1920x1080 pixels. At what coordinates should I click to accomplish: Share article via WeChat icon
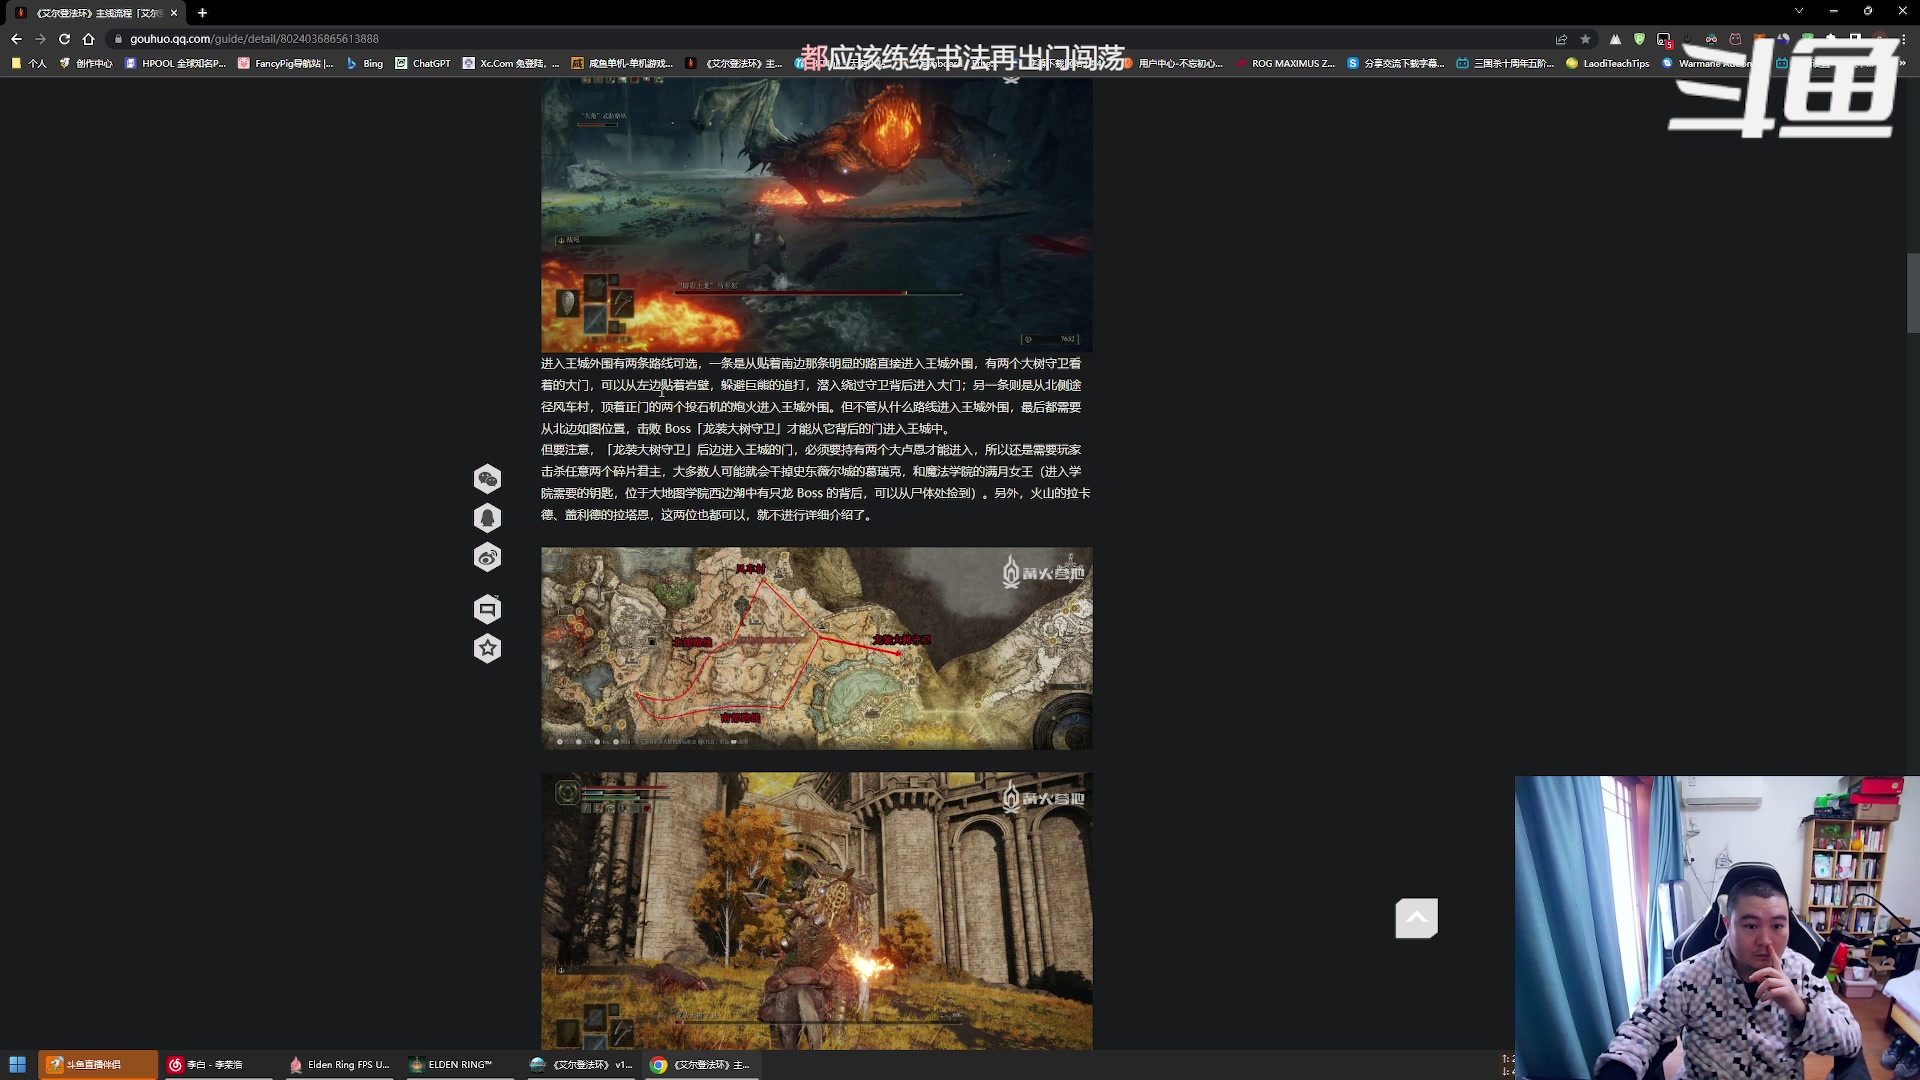tap(487, 479)
